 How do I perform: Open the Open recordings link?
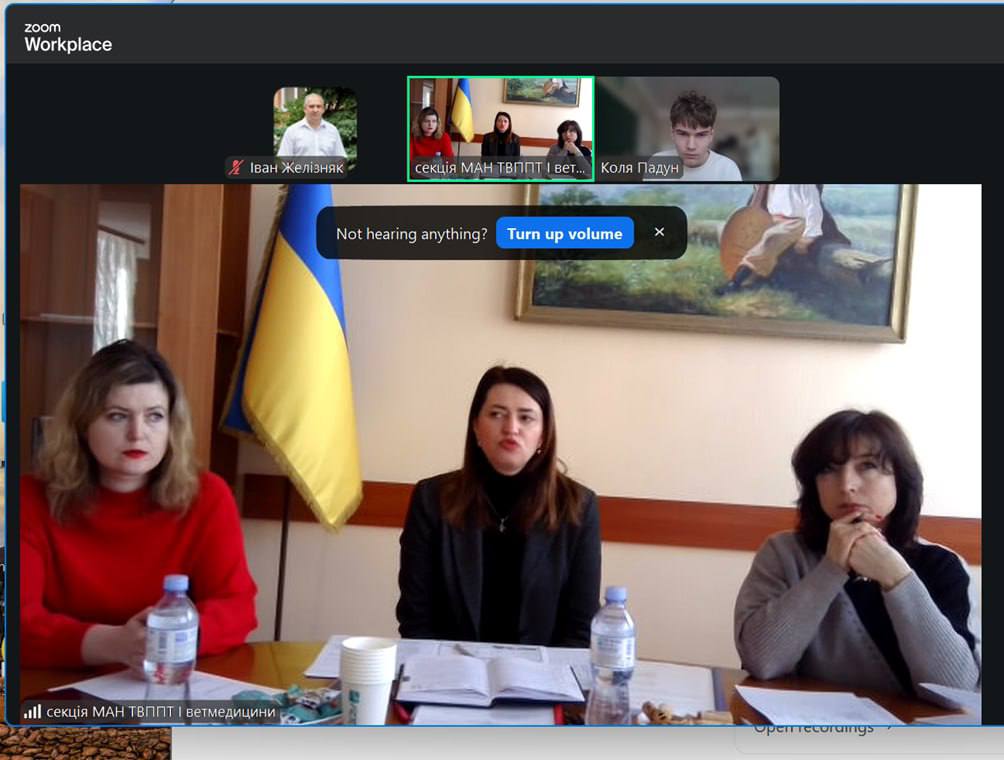(812, 728)
